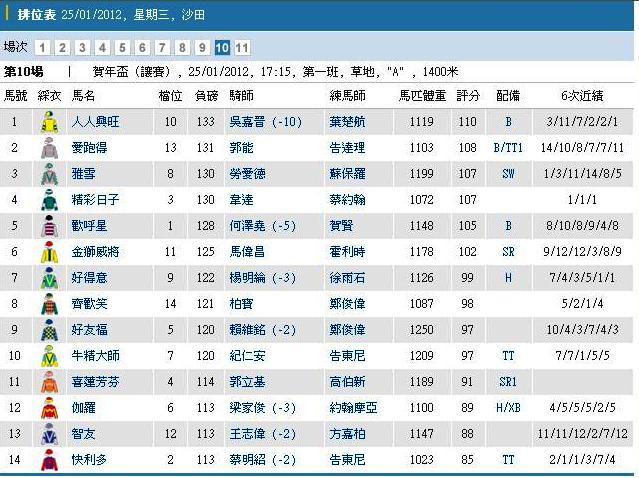The width and height of the screenshot is (639, 478).
Task: Click the silk icon for horse 14 快利多
Action: pyautogui.click(x=49, y=460)
